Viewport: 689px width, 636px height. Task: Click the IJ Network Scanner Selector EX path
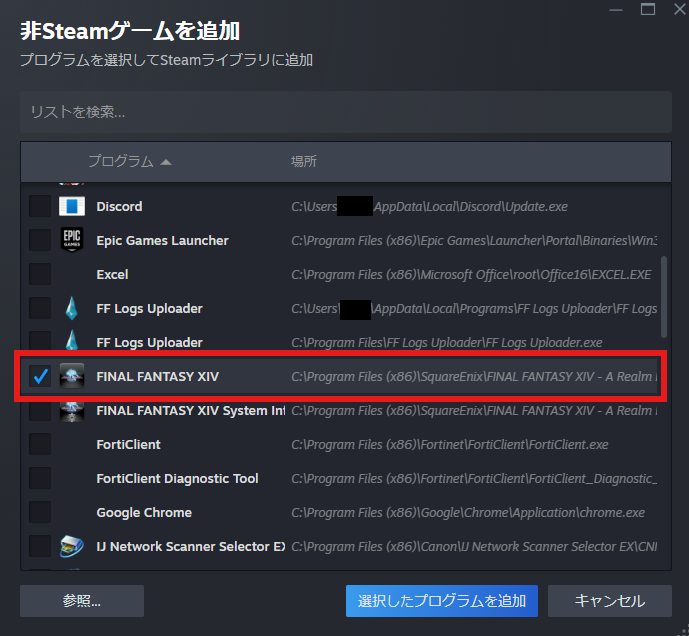tap(474, 546)
